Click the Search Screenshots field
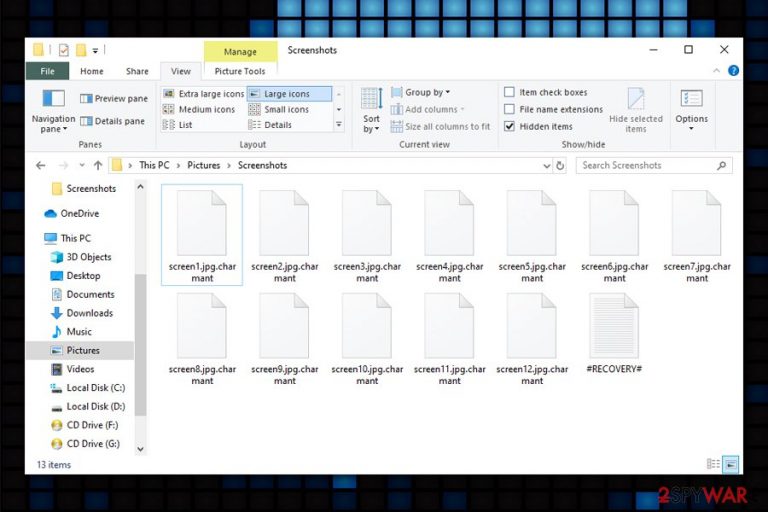 tap(654, 166)
